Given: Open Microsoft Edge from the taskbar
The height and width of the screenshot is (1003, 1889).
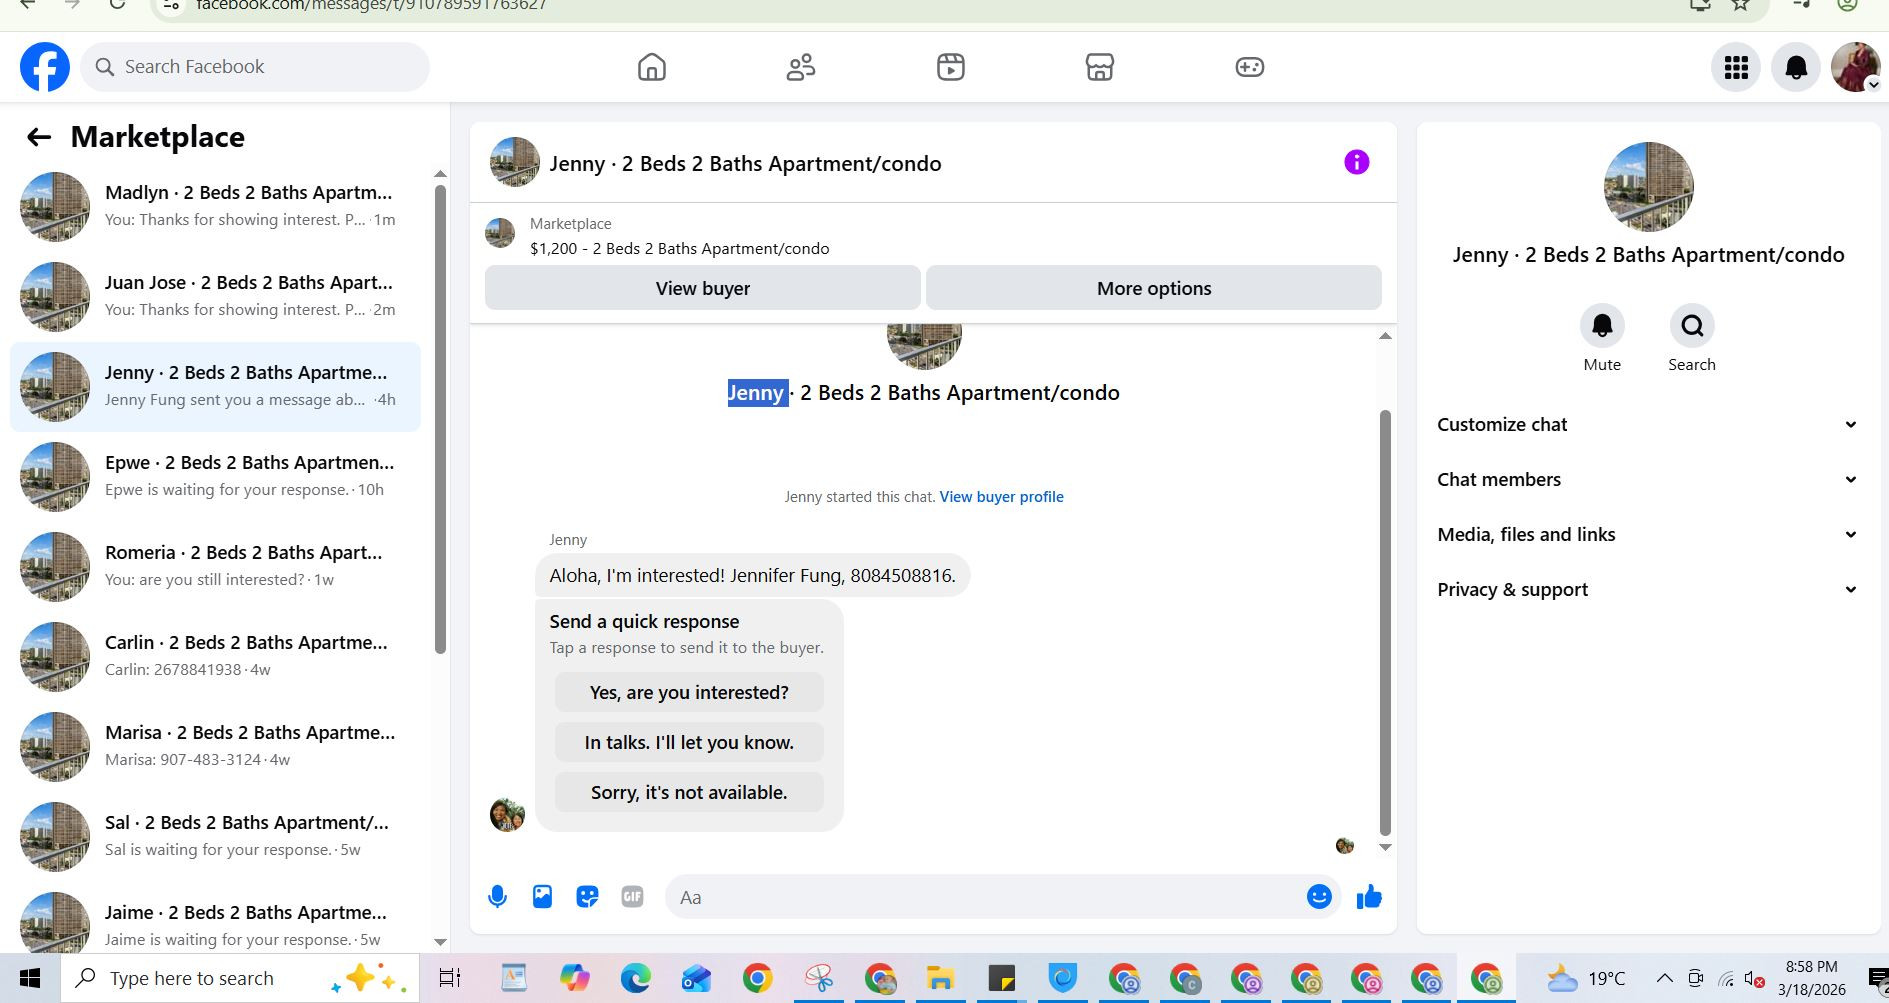Looking at the screenshot, I should click(x=635, y=978).
